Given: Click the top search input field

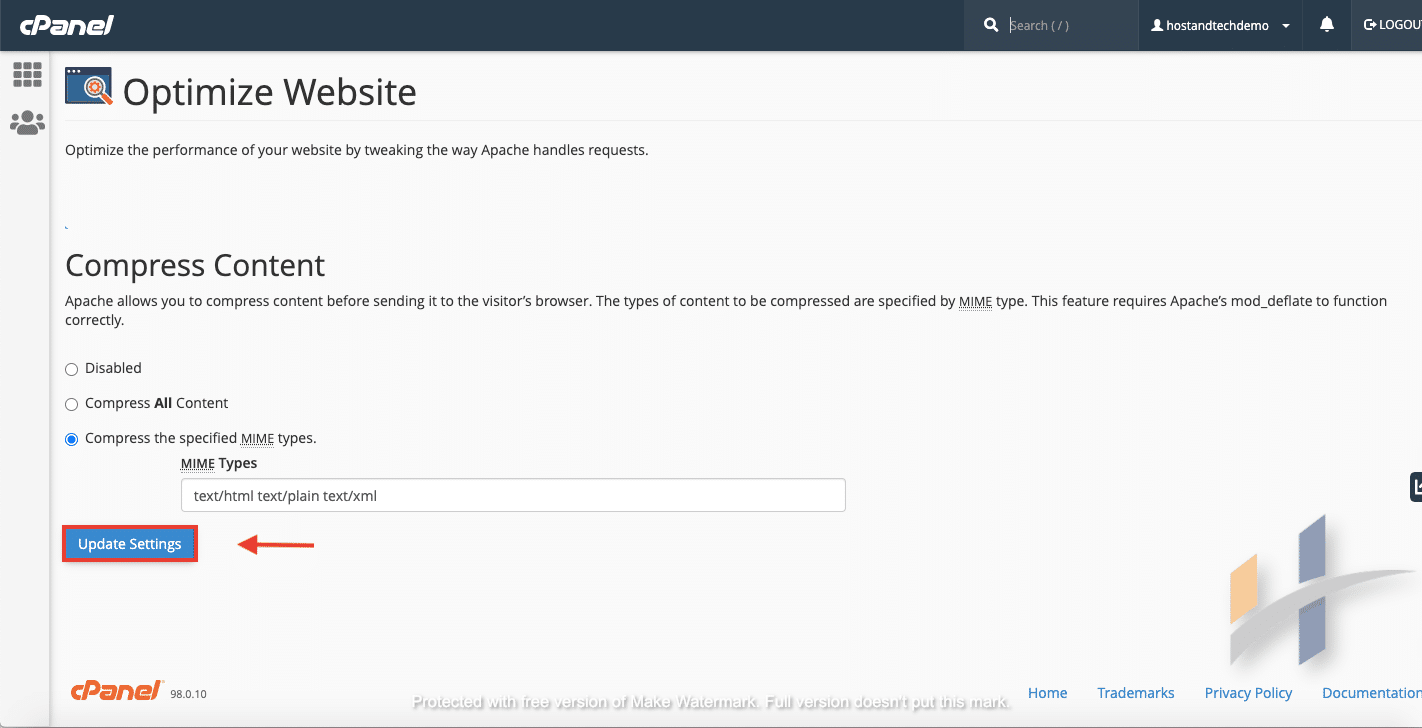Looking at the screenshot, I should 1060,25.
